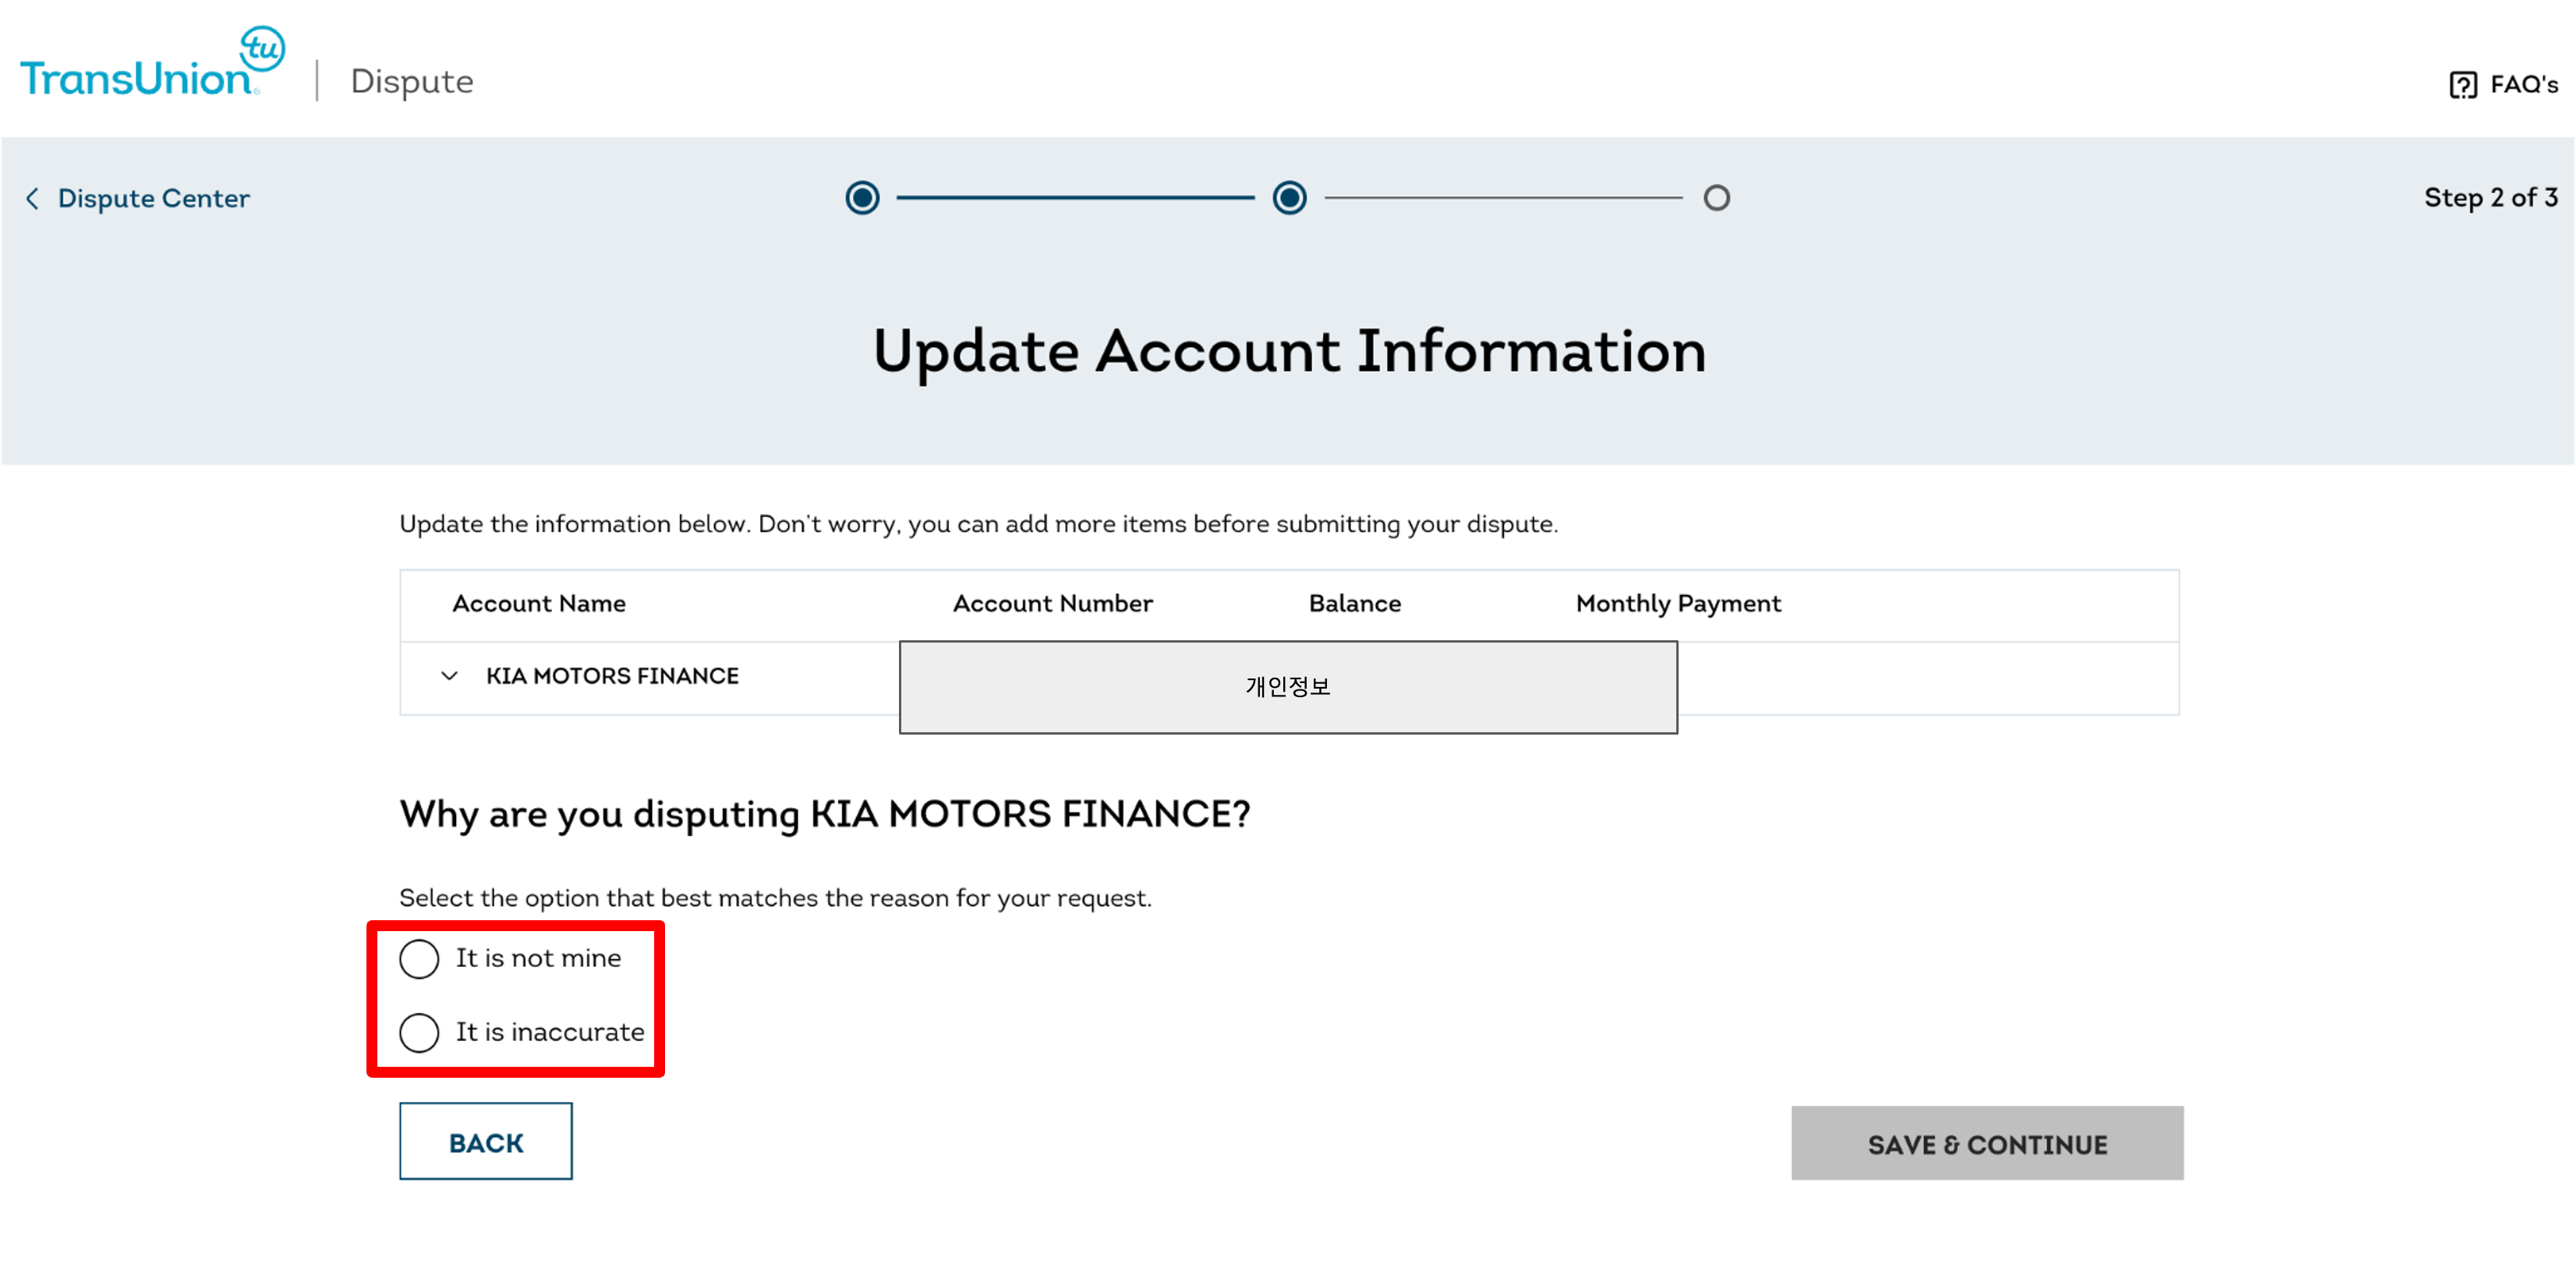The width and height of the screenshot is (2576, 1261).
Task: Select the 'It is not mine' radio option
Action: 419,958
